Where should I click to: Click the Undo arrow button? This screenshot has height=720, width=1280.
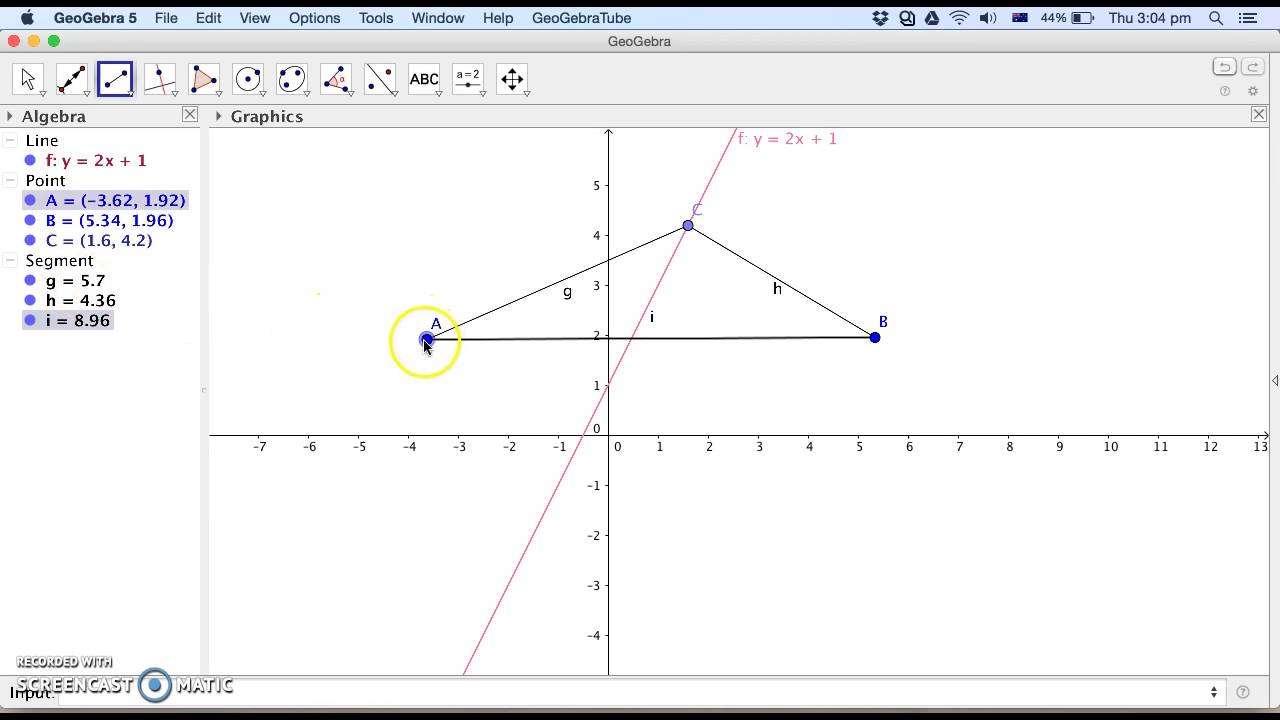1225,67
